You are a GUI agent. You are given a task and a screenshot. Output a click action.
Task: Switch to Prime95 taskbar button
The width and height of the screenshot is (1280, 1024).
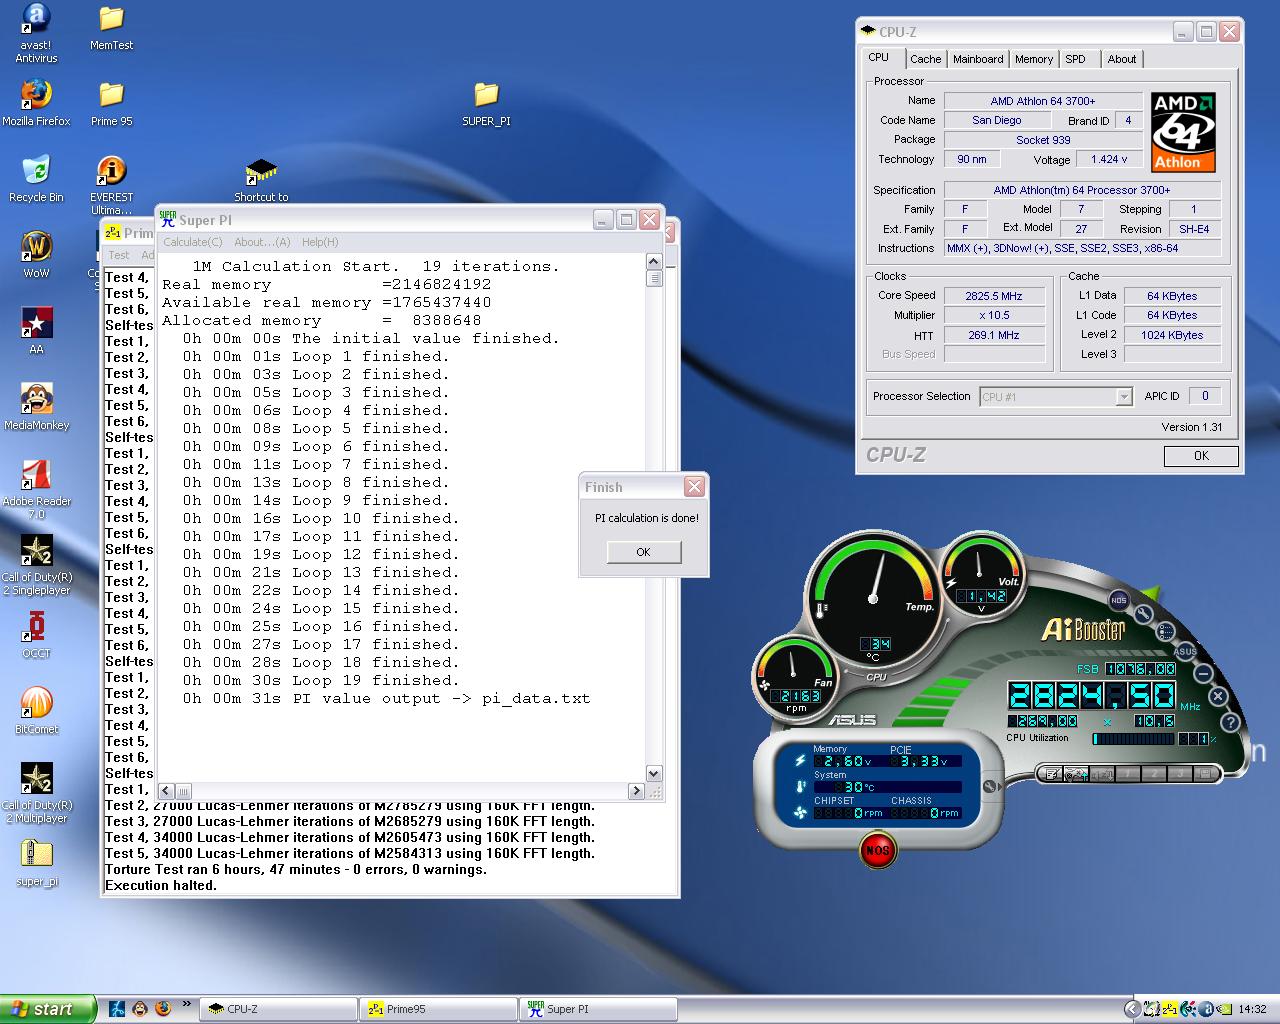pyautogui.click(x=438, y=1009)
